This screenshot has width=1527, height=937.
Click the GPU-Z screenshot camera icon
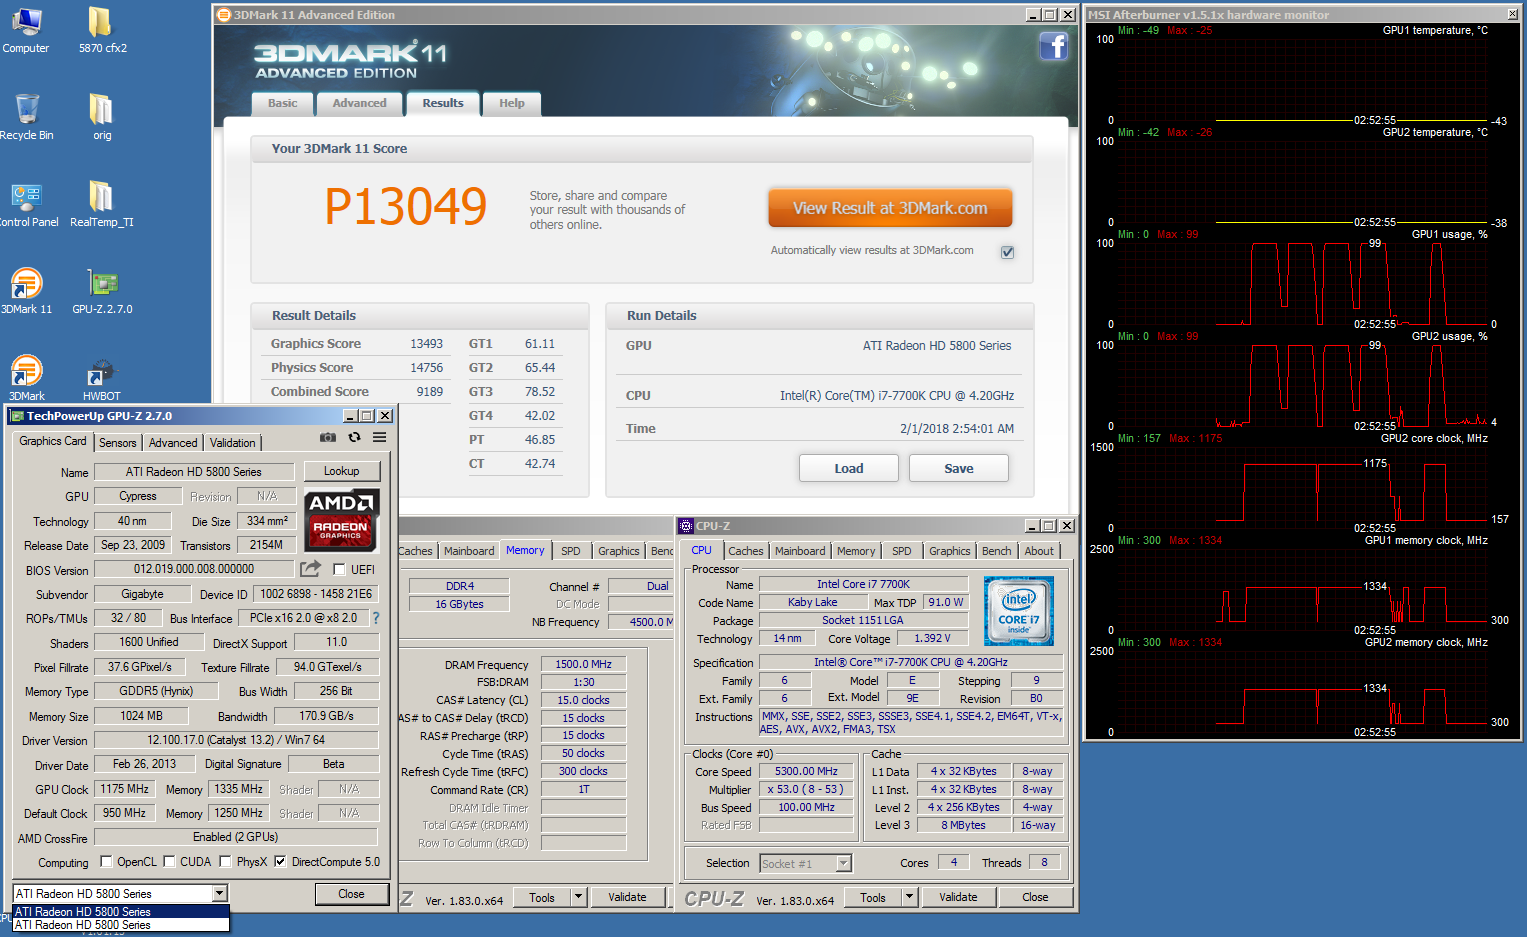[x=328, y=438]
